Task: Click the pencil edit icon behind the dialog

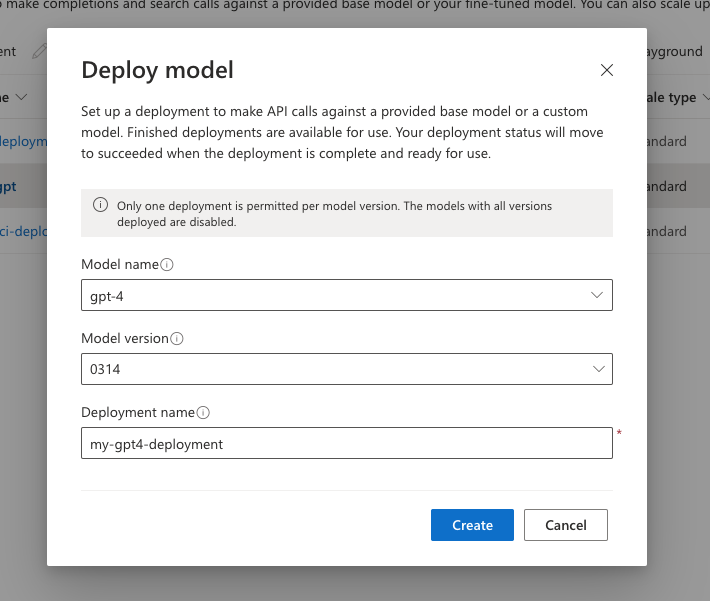Action: (x=39, y=51)
